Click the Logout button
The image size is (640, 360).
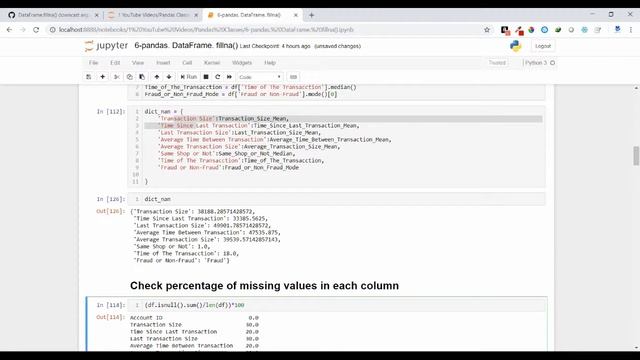point(543,46)
